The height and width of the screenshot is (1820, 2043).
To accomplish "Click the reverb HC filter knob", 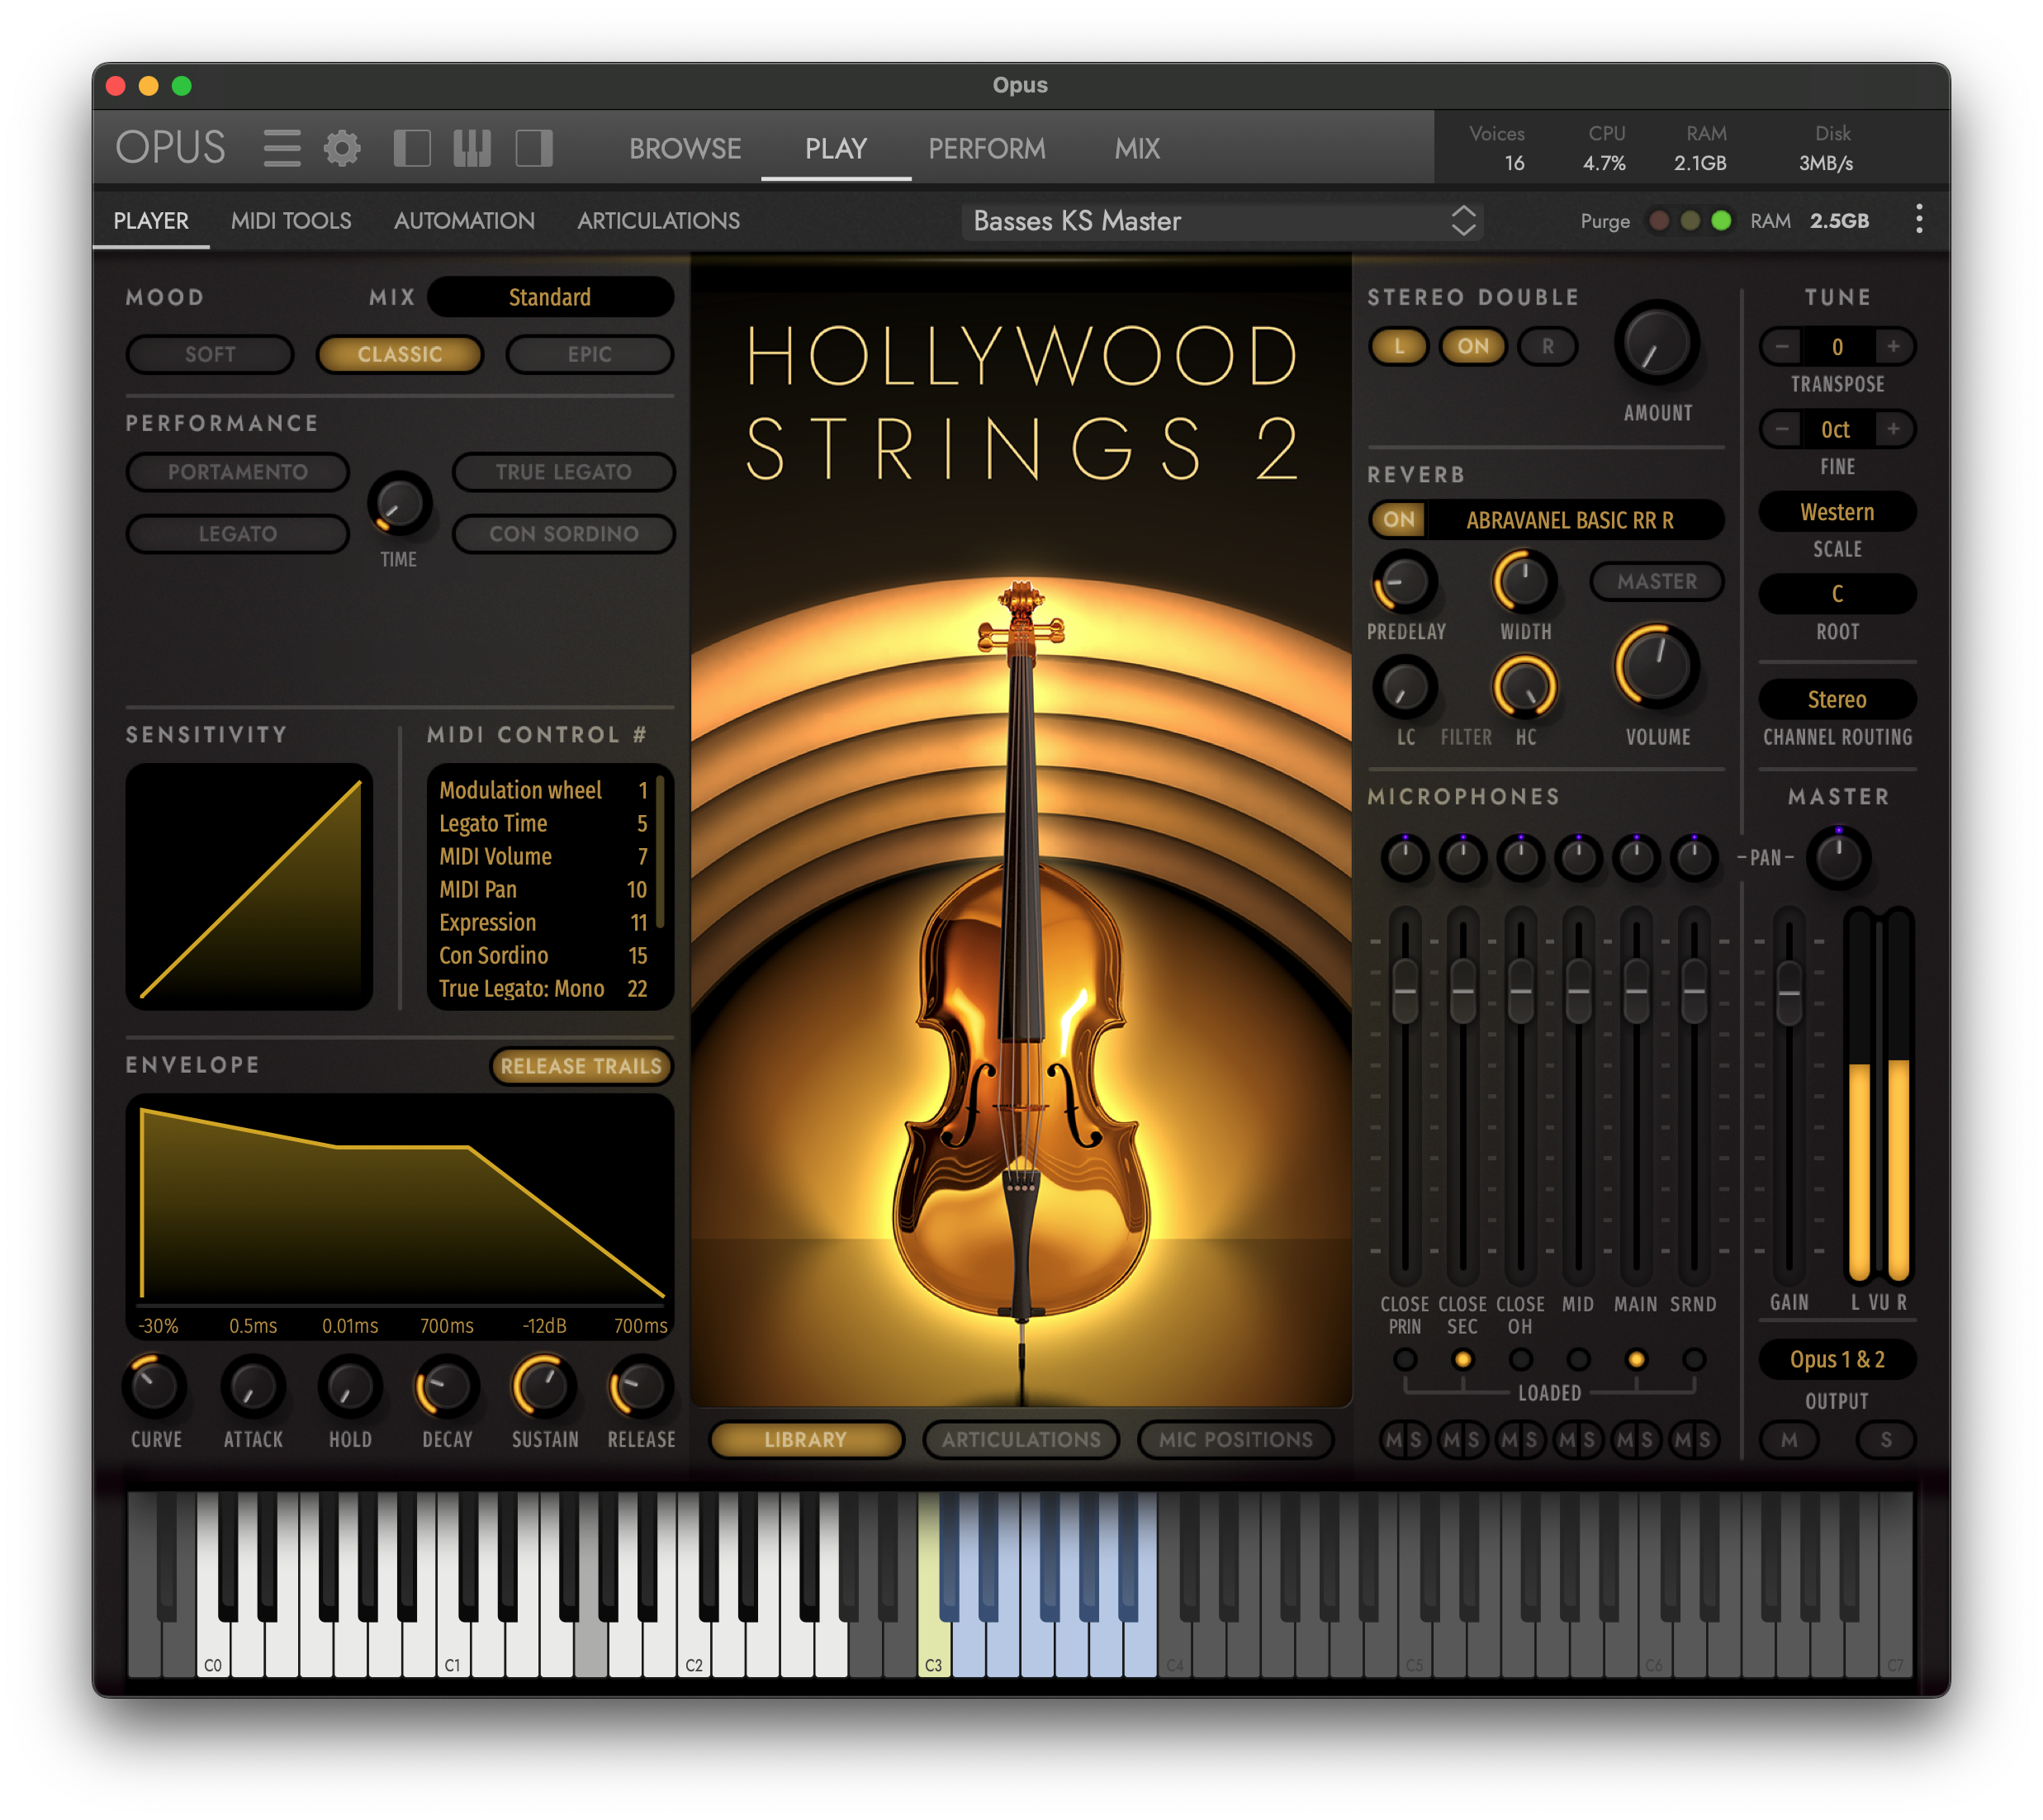I will click(x=1524, y=687).
